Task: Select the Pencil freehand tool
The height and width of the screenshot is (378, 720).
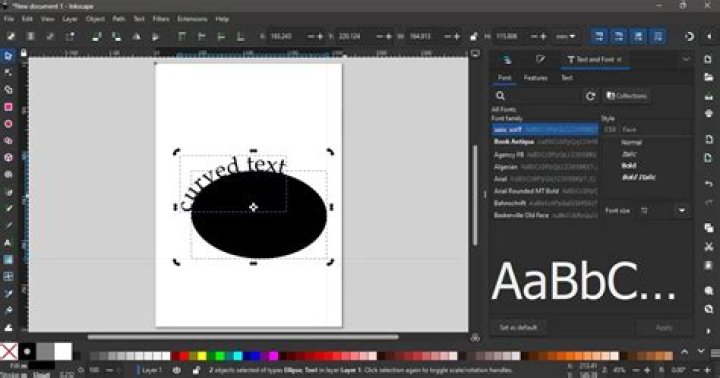Action: click(x=8, y=209)
